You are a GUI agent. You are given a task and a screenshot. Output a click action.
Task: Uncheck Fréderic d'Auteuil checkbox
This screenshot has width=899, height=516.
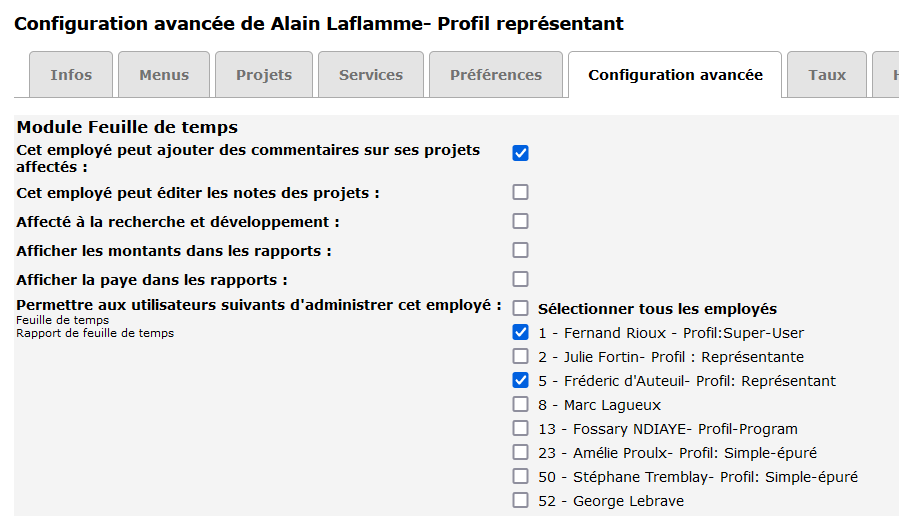[520, 380]
